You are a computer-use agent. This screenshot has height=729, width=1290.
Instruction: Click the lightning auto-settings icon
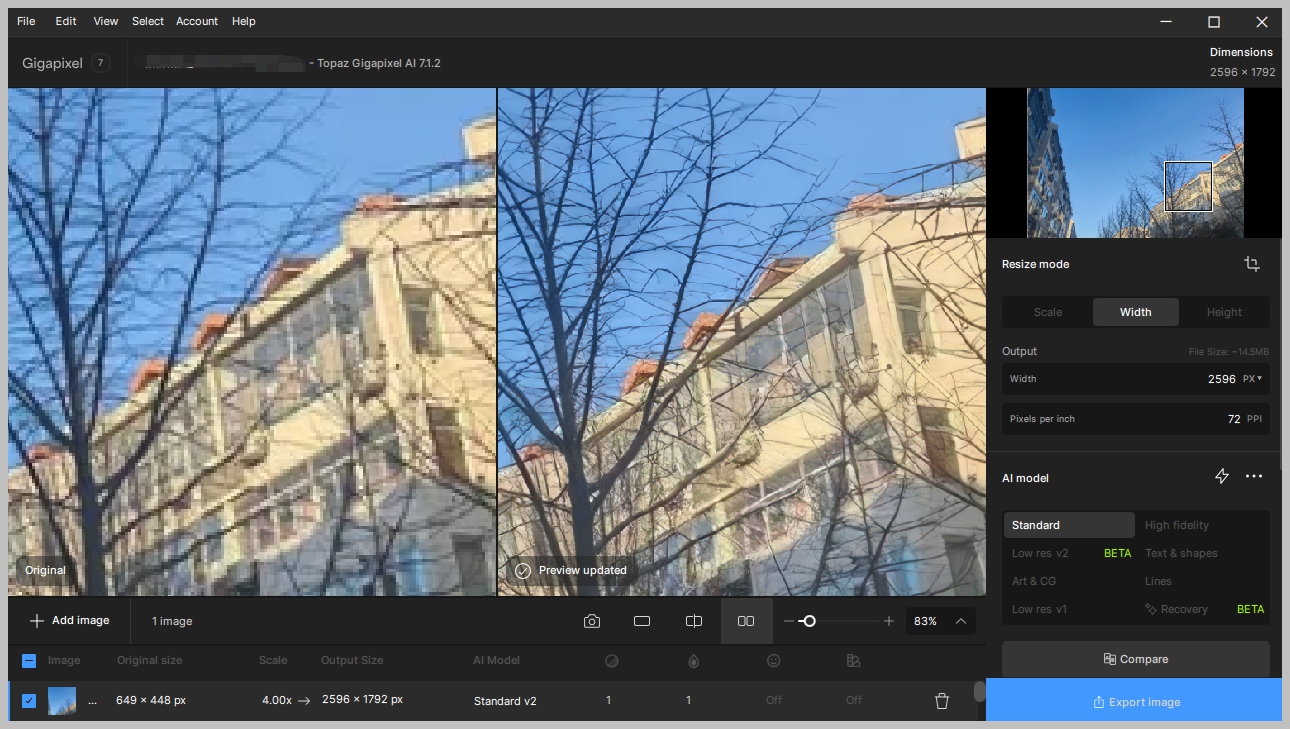coord(1221,476)
